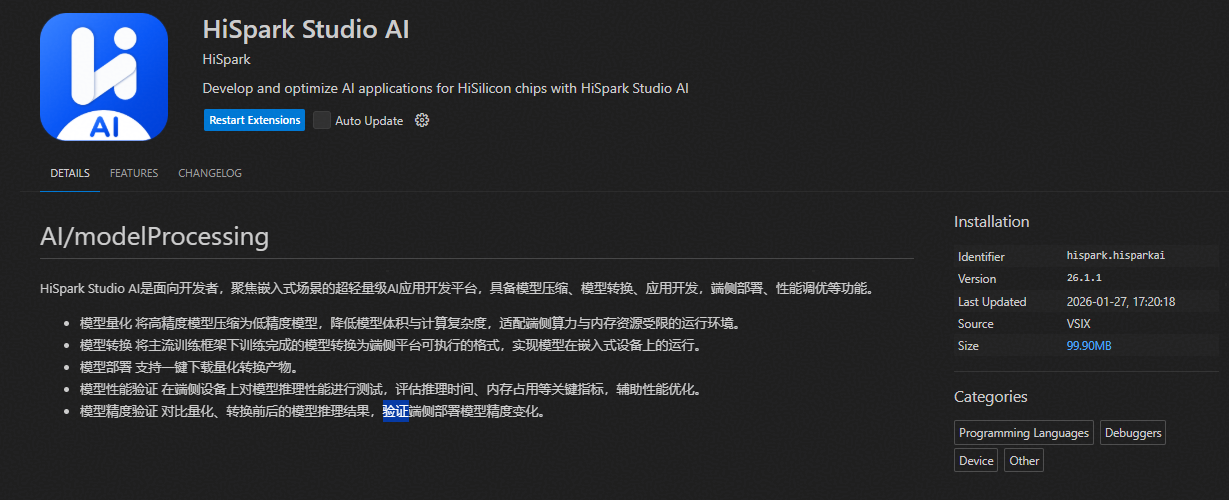Click the AI/modelProcessing heading
This screenshot has width=1229, height=500.
[154, 237]
